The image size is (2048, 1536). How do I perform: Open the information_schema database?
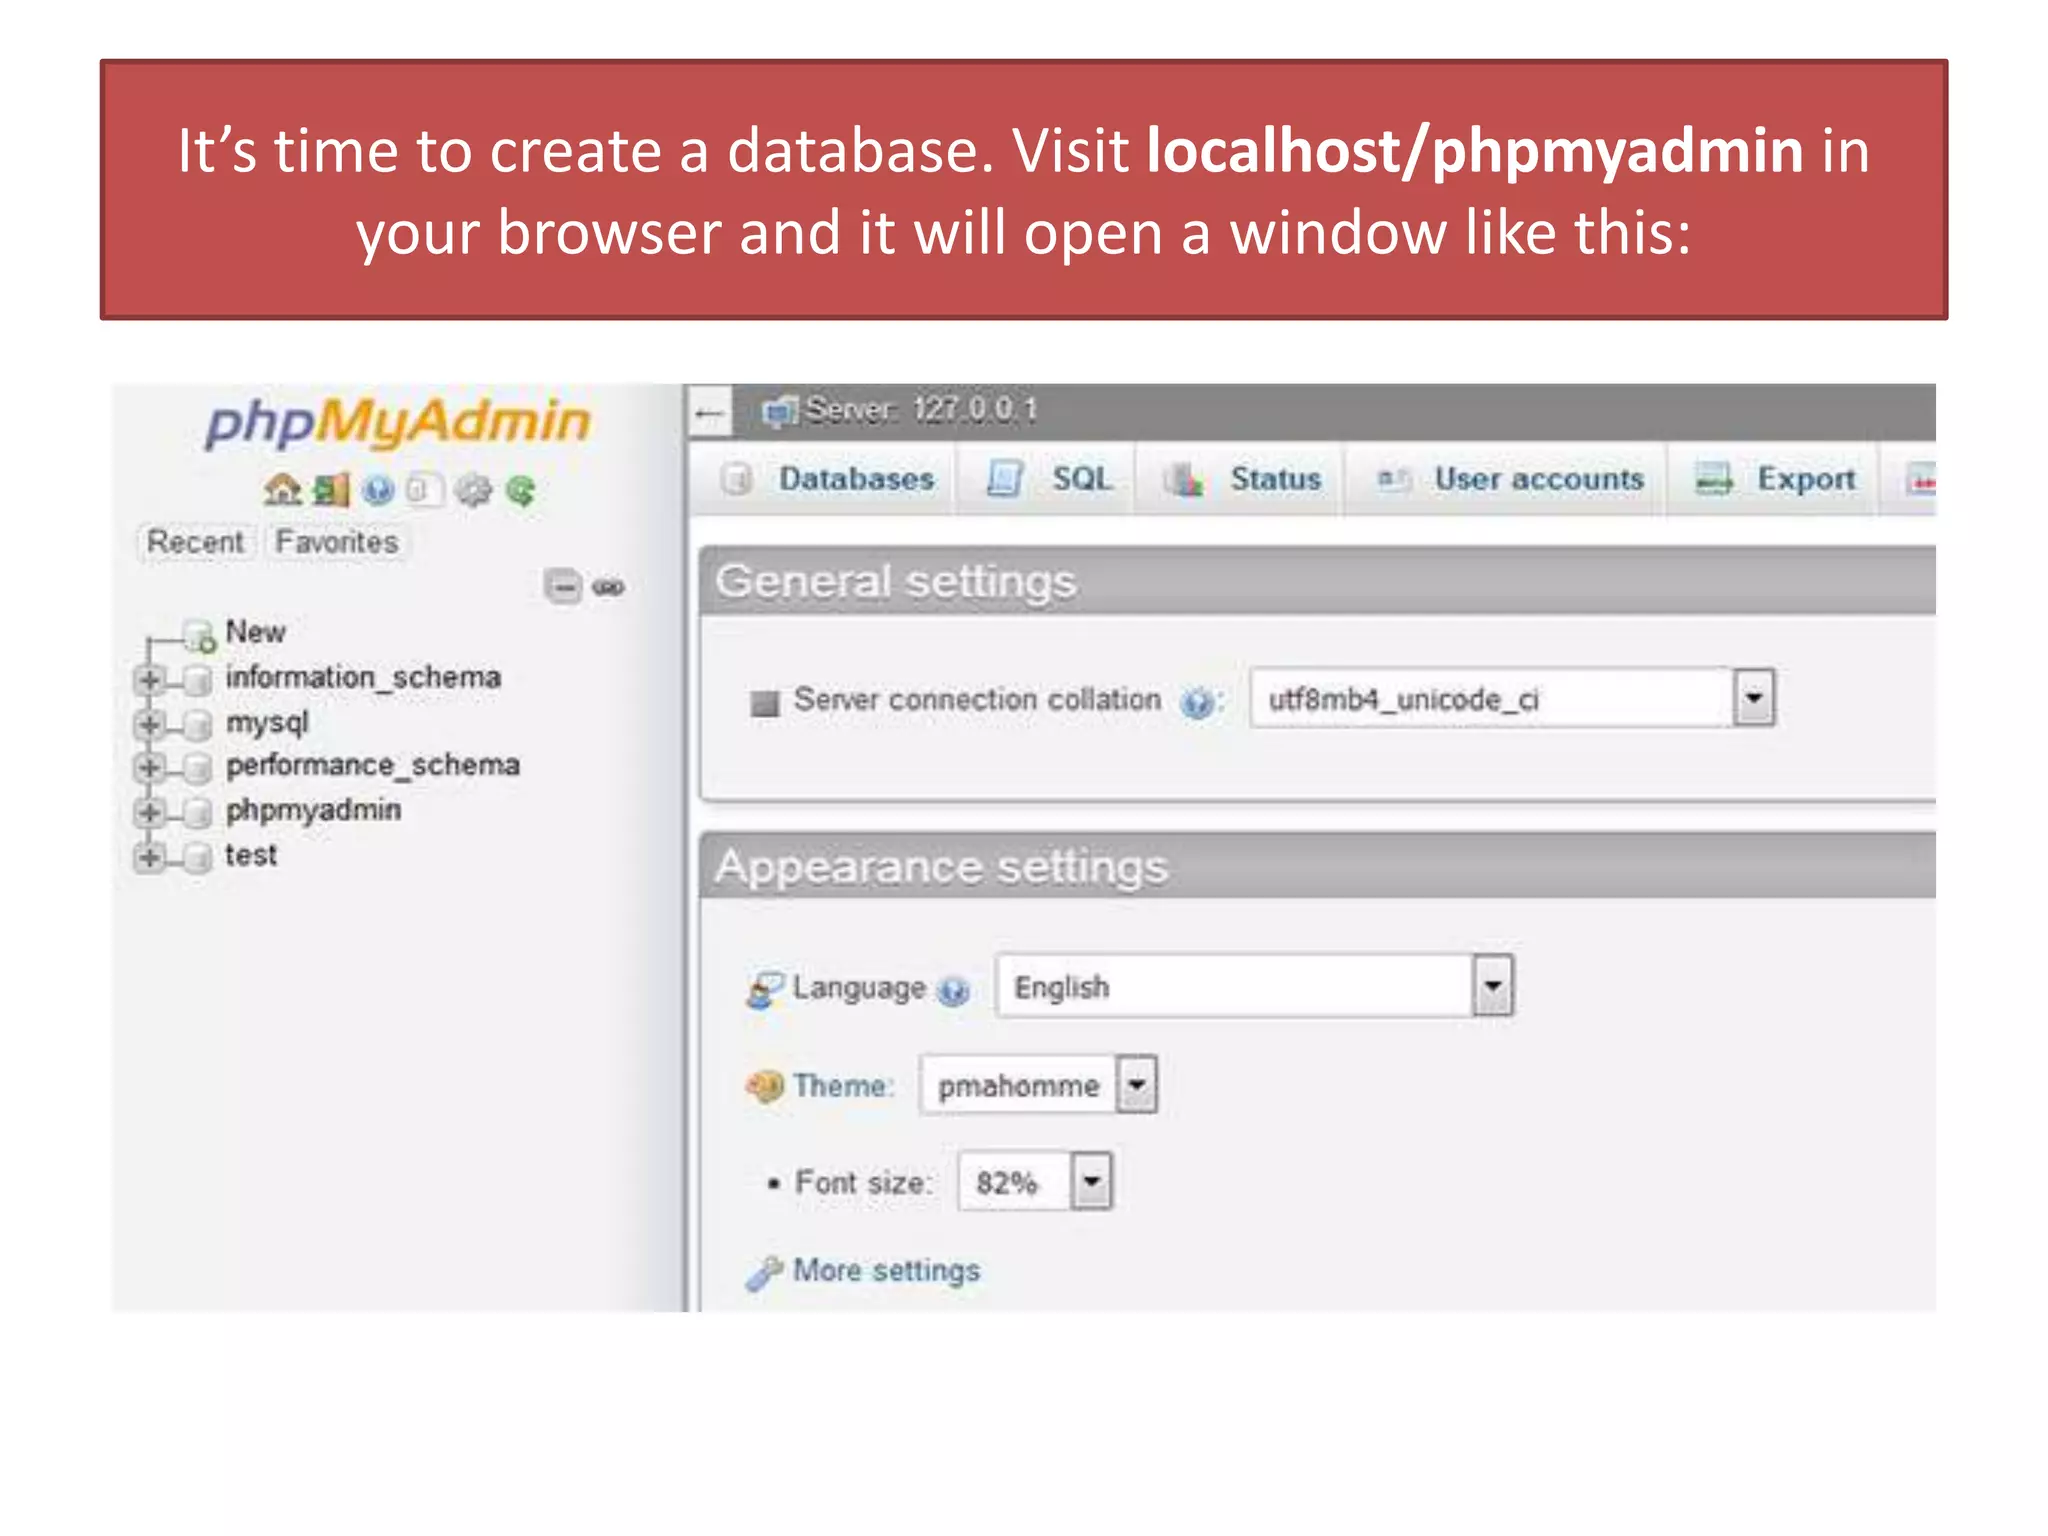coord(363,677)
